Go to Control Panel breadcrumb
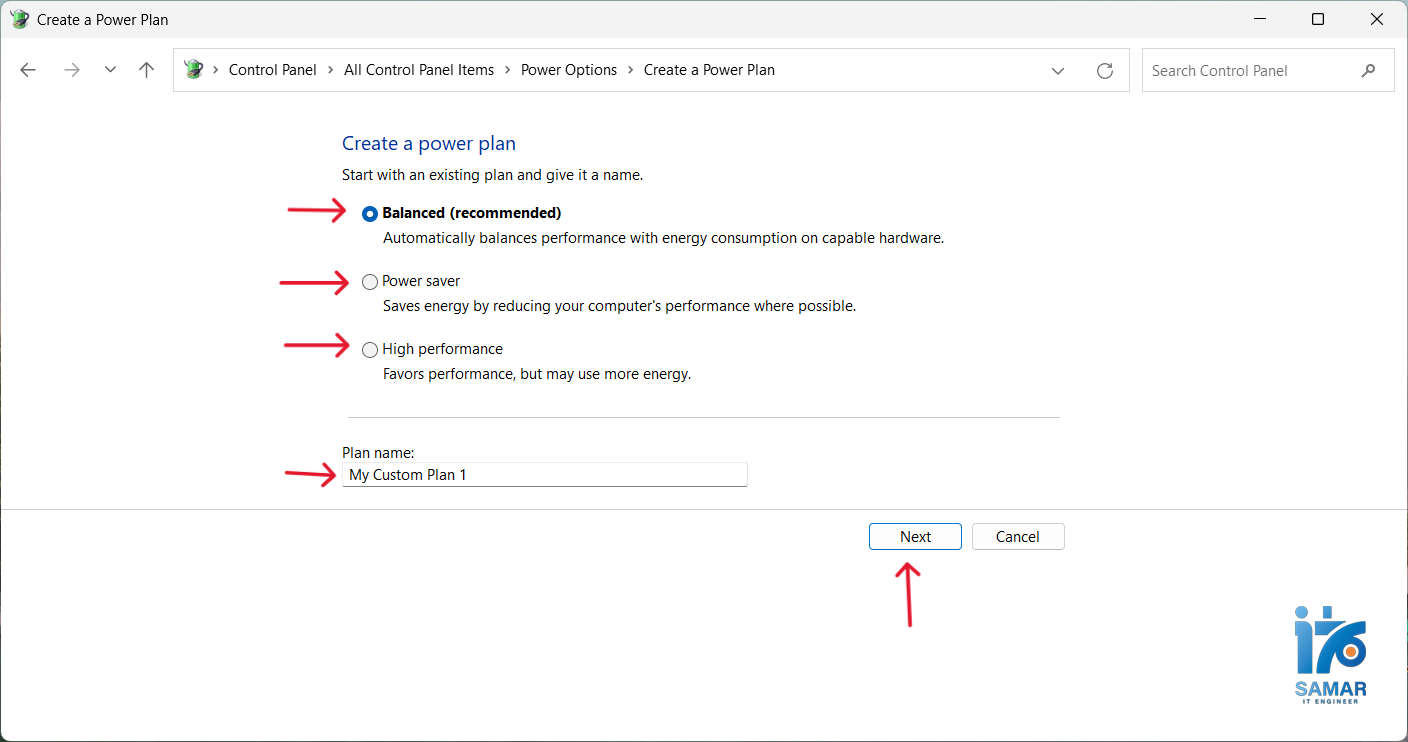The image size is (1408, 742). point(272,70)
